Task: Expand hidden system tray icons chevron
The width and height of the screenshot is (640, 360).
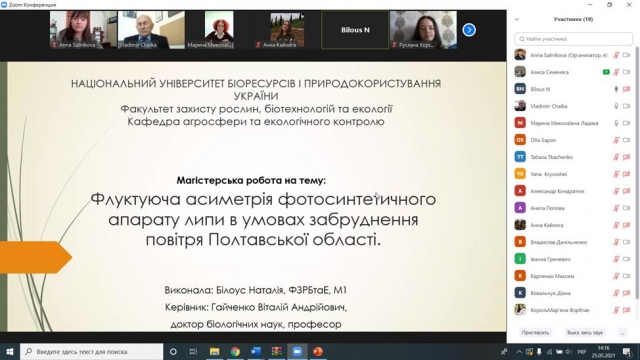Action: tap(519, 351)
